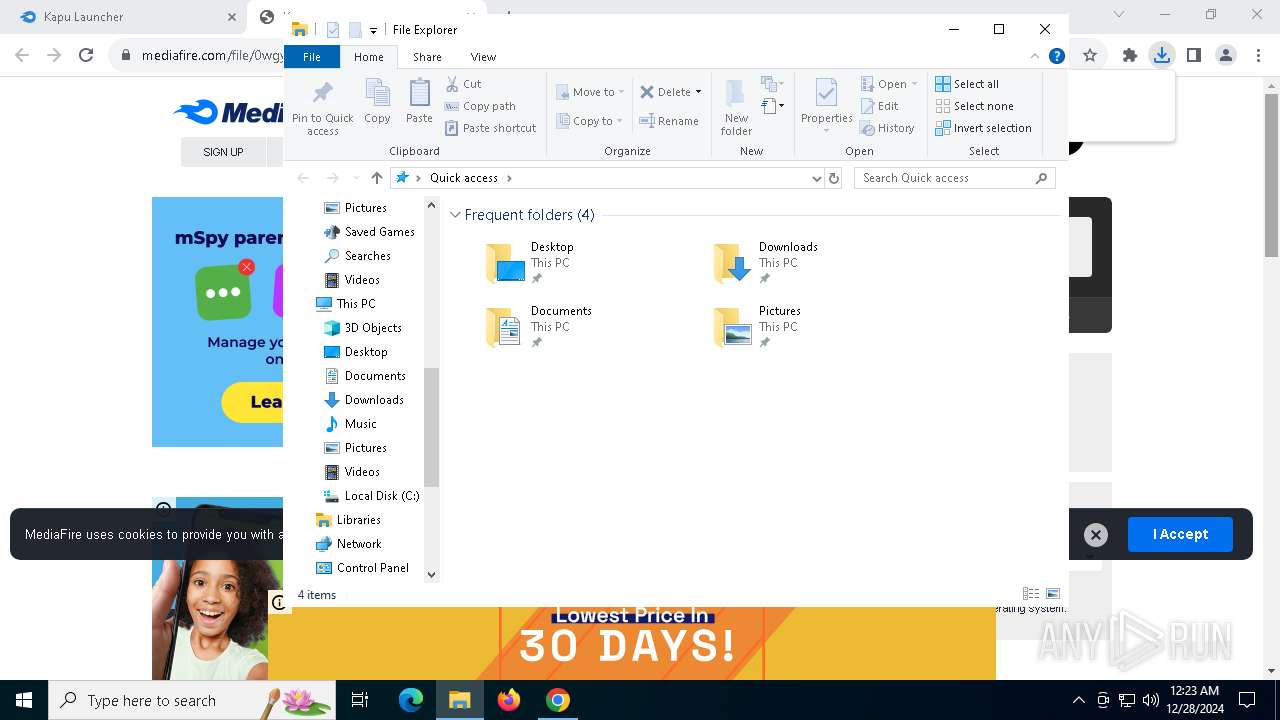Click Select all in ribbon

coord(967,84)
